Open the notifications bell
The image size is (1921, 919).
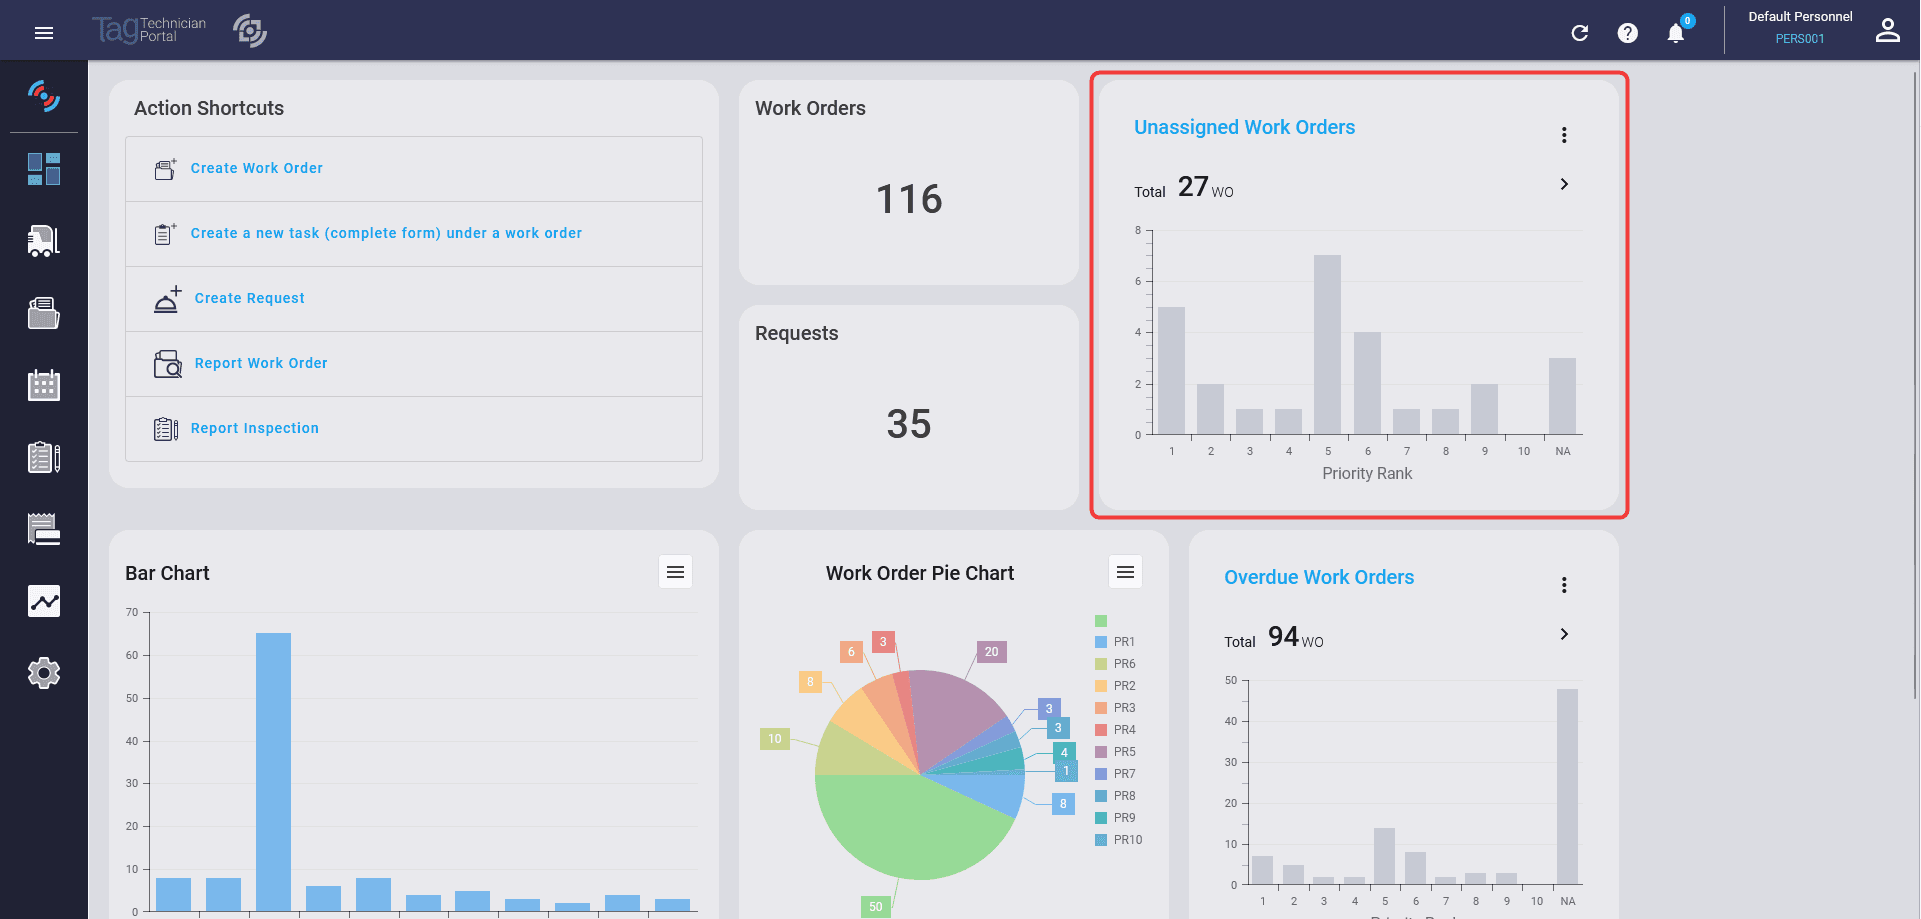[1676, 33]
